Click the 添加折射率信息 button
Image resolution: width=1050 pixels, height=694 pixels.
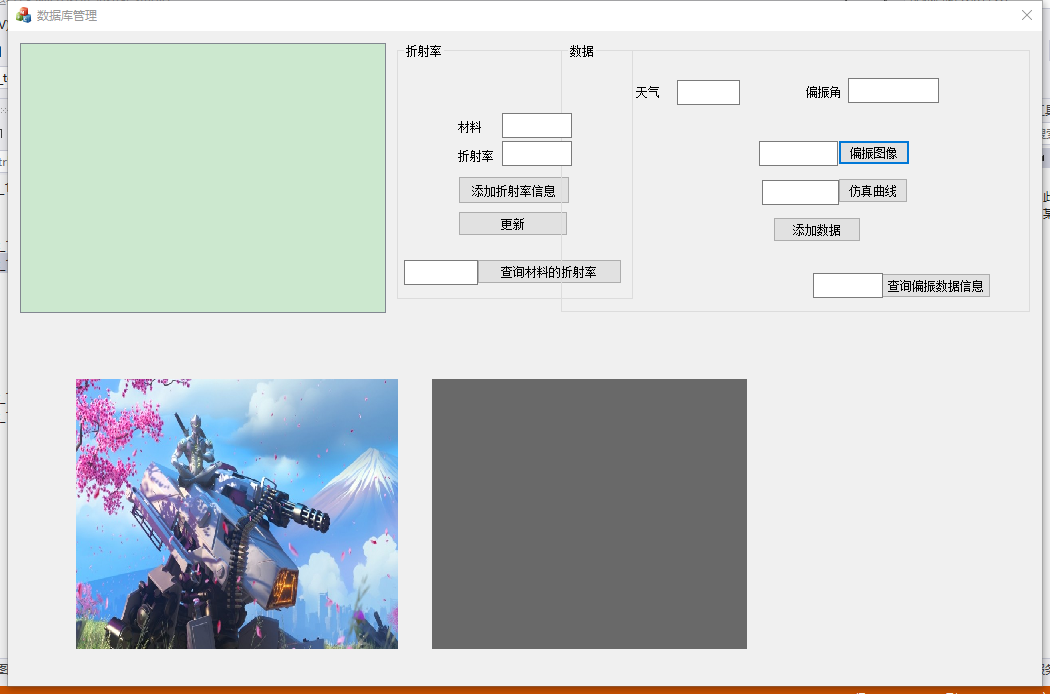click(x=514, y=190)
